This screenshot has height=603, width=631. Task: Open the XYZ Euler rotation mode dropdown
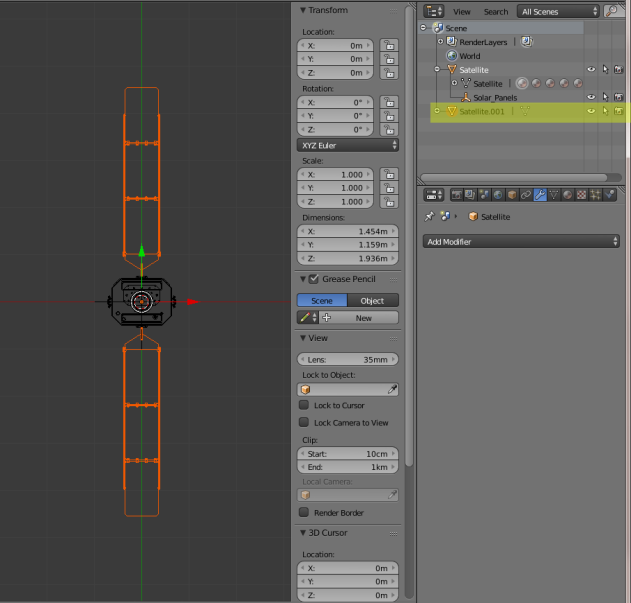pos(348,145)
